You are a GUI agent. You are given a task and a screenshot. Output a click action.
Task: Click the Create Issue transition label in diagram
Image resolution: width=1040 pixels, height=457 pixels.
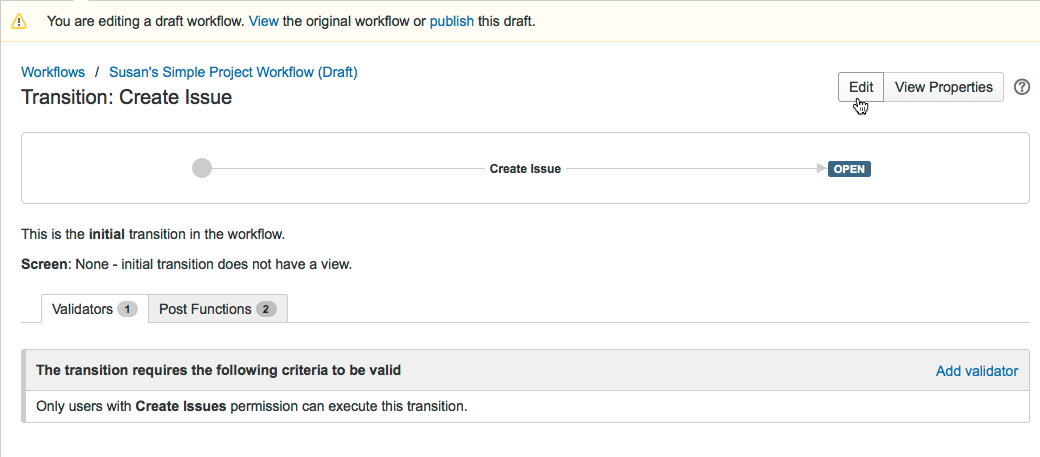coord(525,169)
